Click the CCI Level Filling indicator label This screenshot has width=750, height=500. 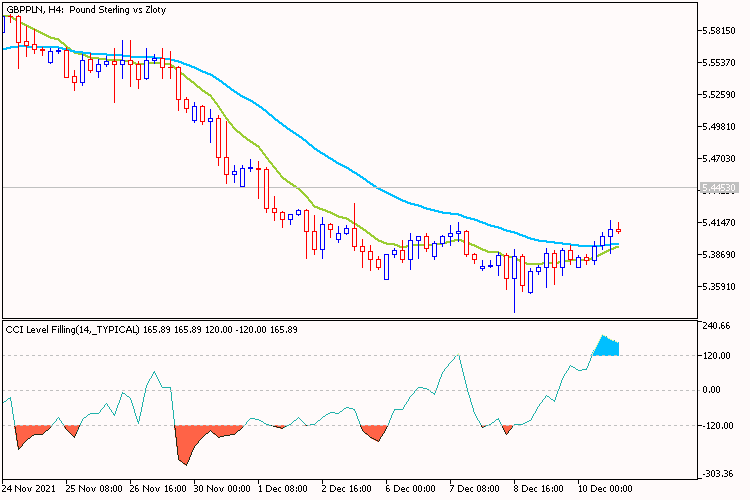point(152,330)
